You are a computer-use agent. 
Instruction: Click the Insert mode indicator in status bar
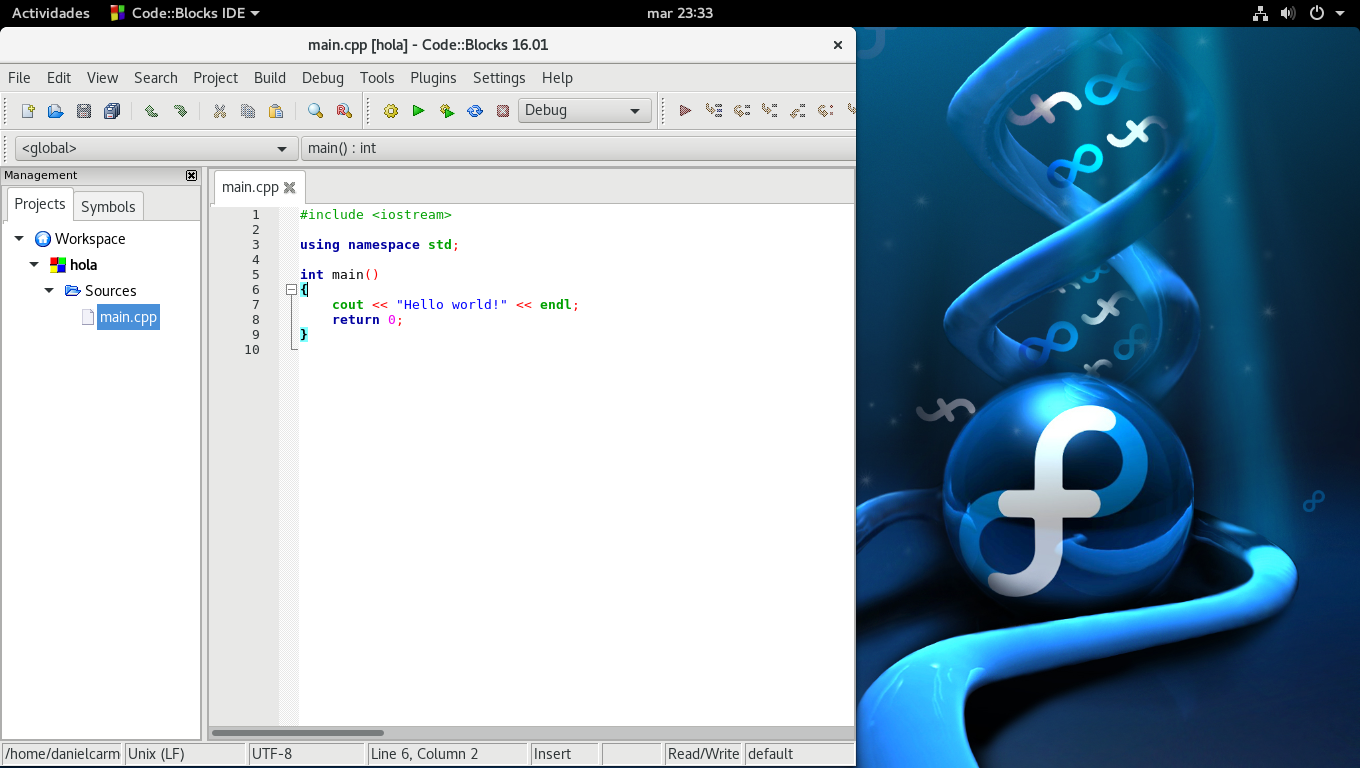(x=564, y=754)
